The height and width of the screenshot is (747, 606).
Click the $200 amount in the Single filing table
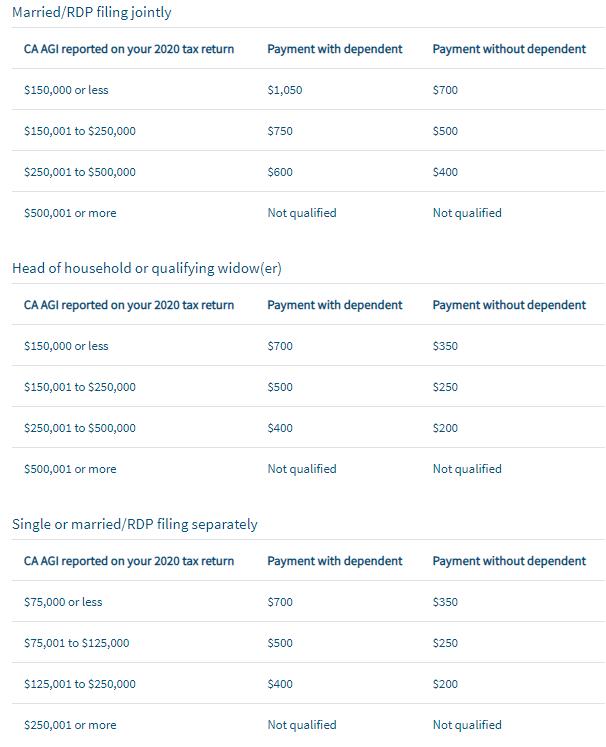coord(445,684)
